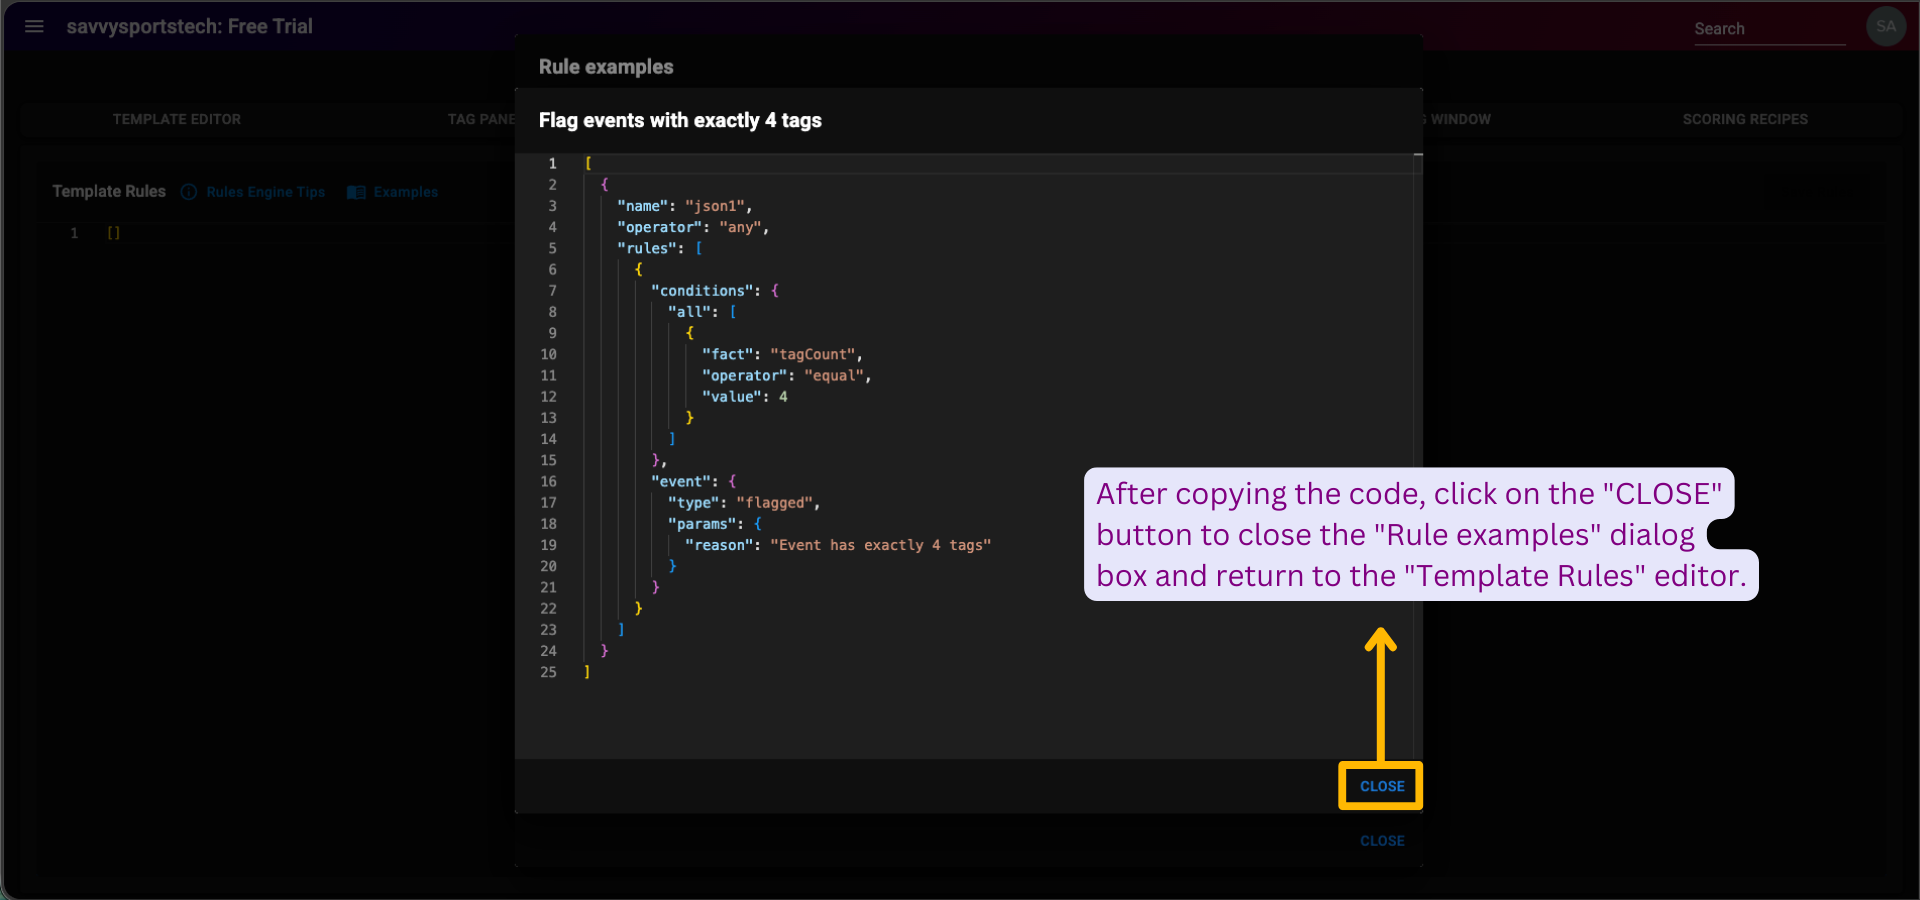Click the lower dimmed CLOSE button
The width and height of the screenshot is (1920, 900).
coord(1382,841)
